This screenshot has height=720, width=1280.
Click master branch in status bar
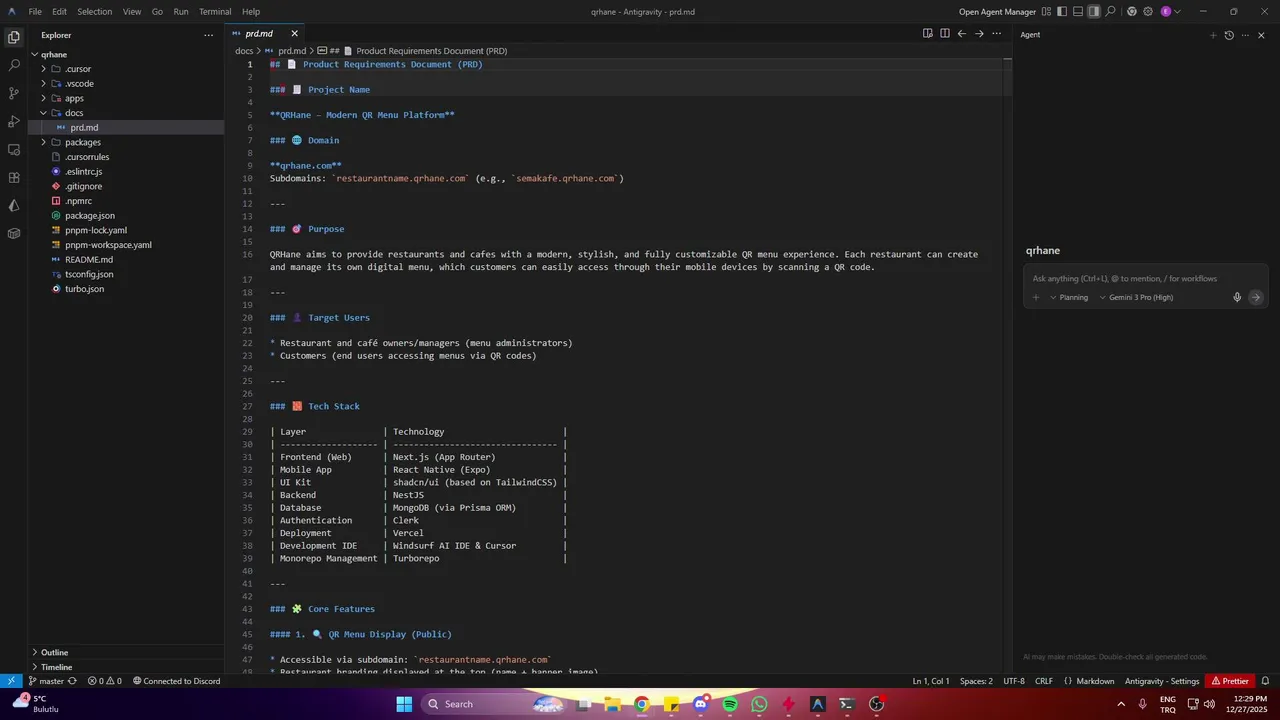tap(46, 681)
